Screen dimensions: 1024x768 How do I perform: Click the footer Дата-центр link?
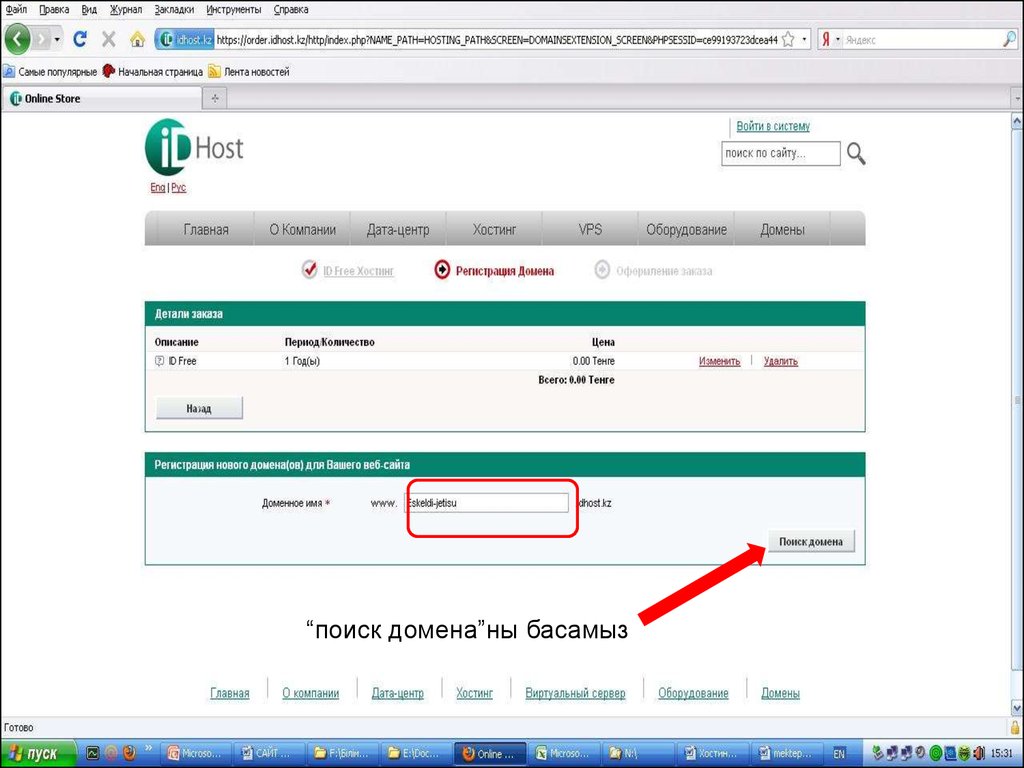398,693
